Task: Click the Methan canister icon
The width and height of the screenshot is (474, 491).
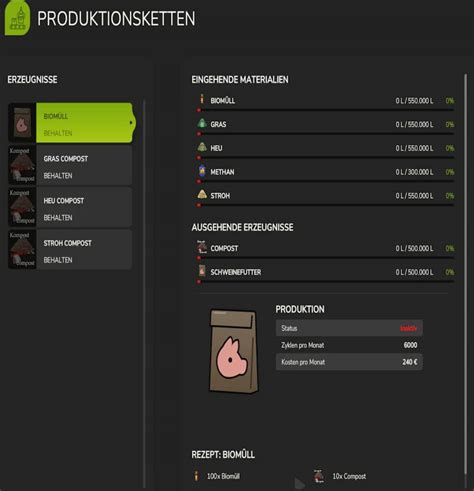Action: click(x=202, y=171)
